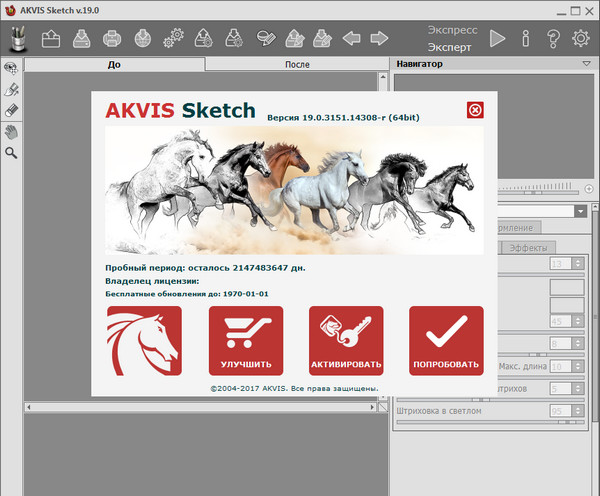The height and width of the screenshot is (496, 600).
Task: Open the presets dropdown arrow
Action: (x=580, y=211)
